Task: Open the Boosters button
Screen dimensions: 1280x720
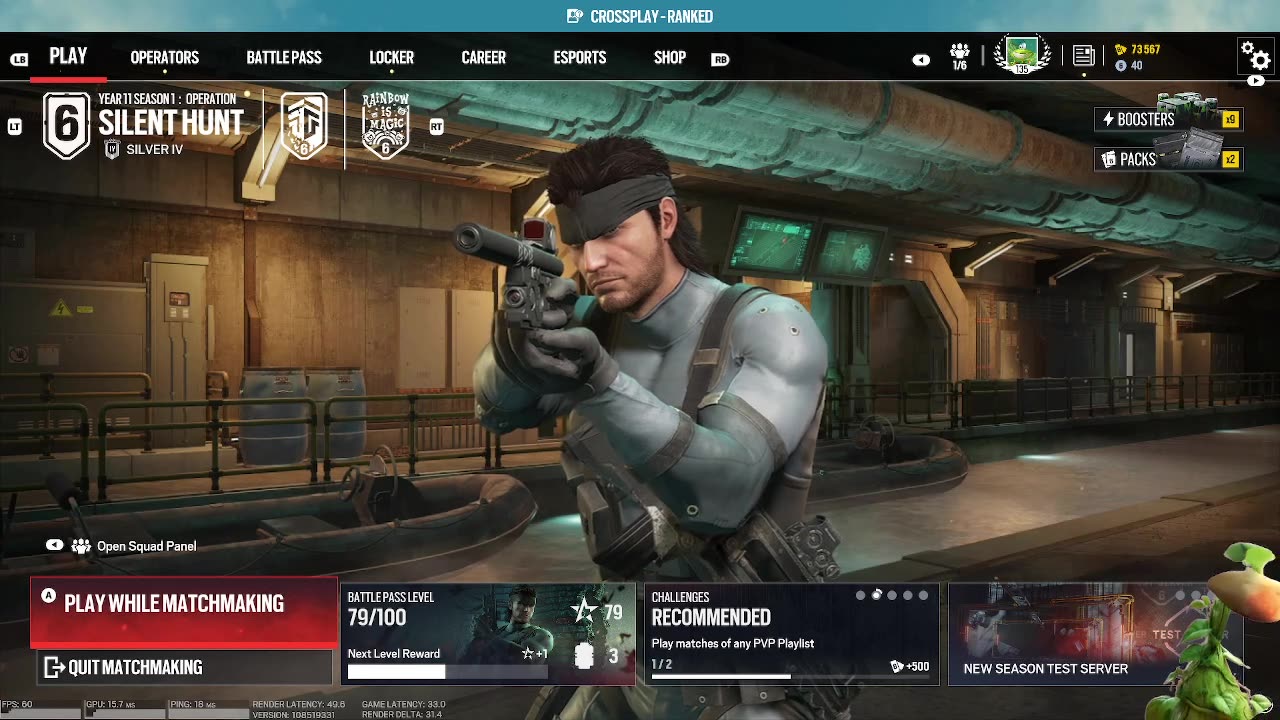Action: tap(1168, 120)
